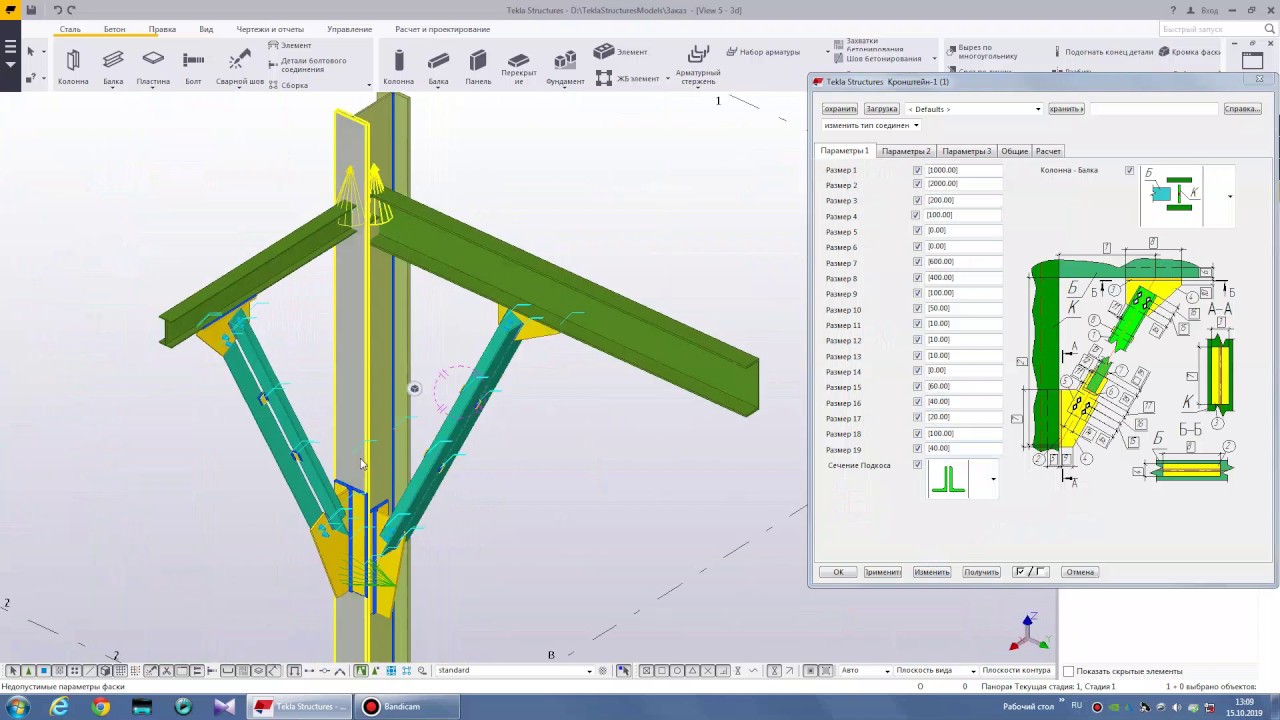The width and height of the screenshot is (1280, 720).
Task: Uncheck the checkbox for Размер 5
Action: (x=917, y=231)
